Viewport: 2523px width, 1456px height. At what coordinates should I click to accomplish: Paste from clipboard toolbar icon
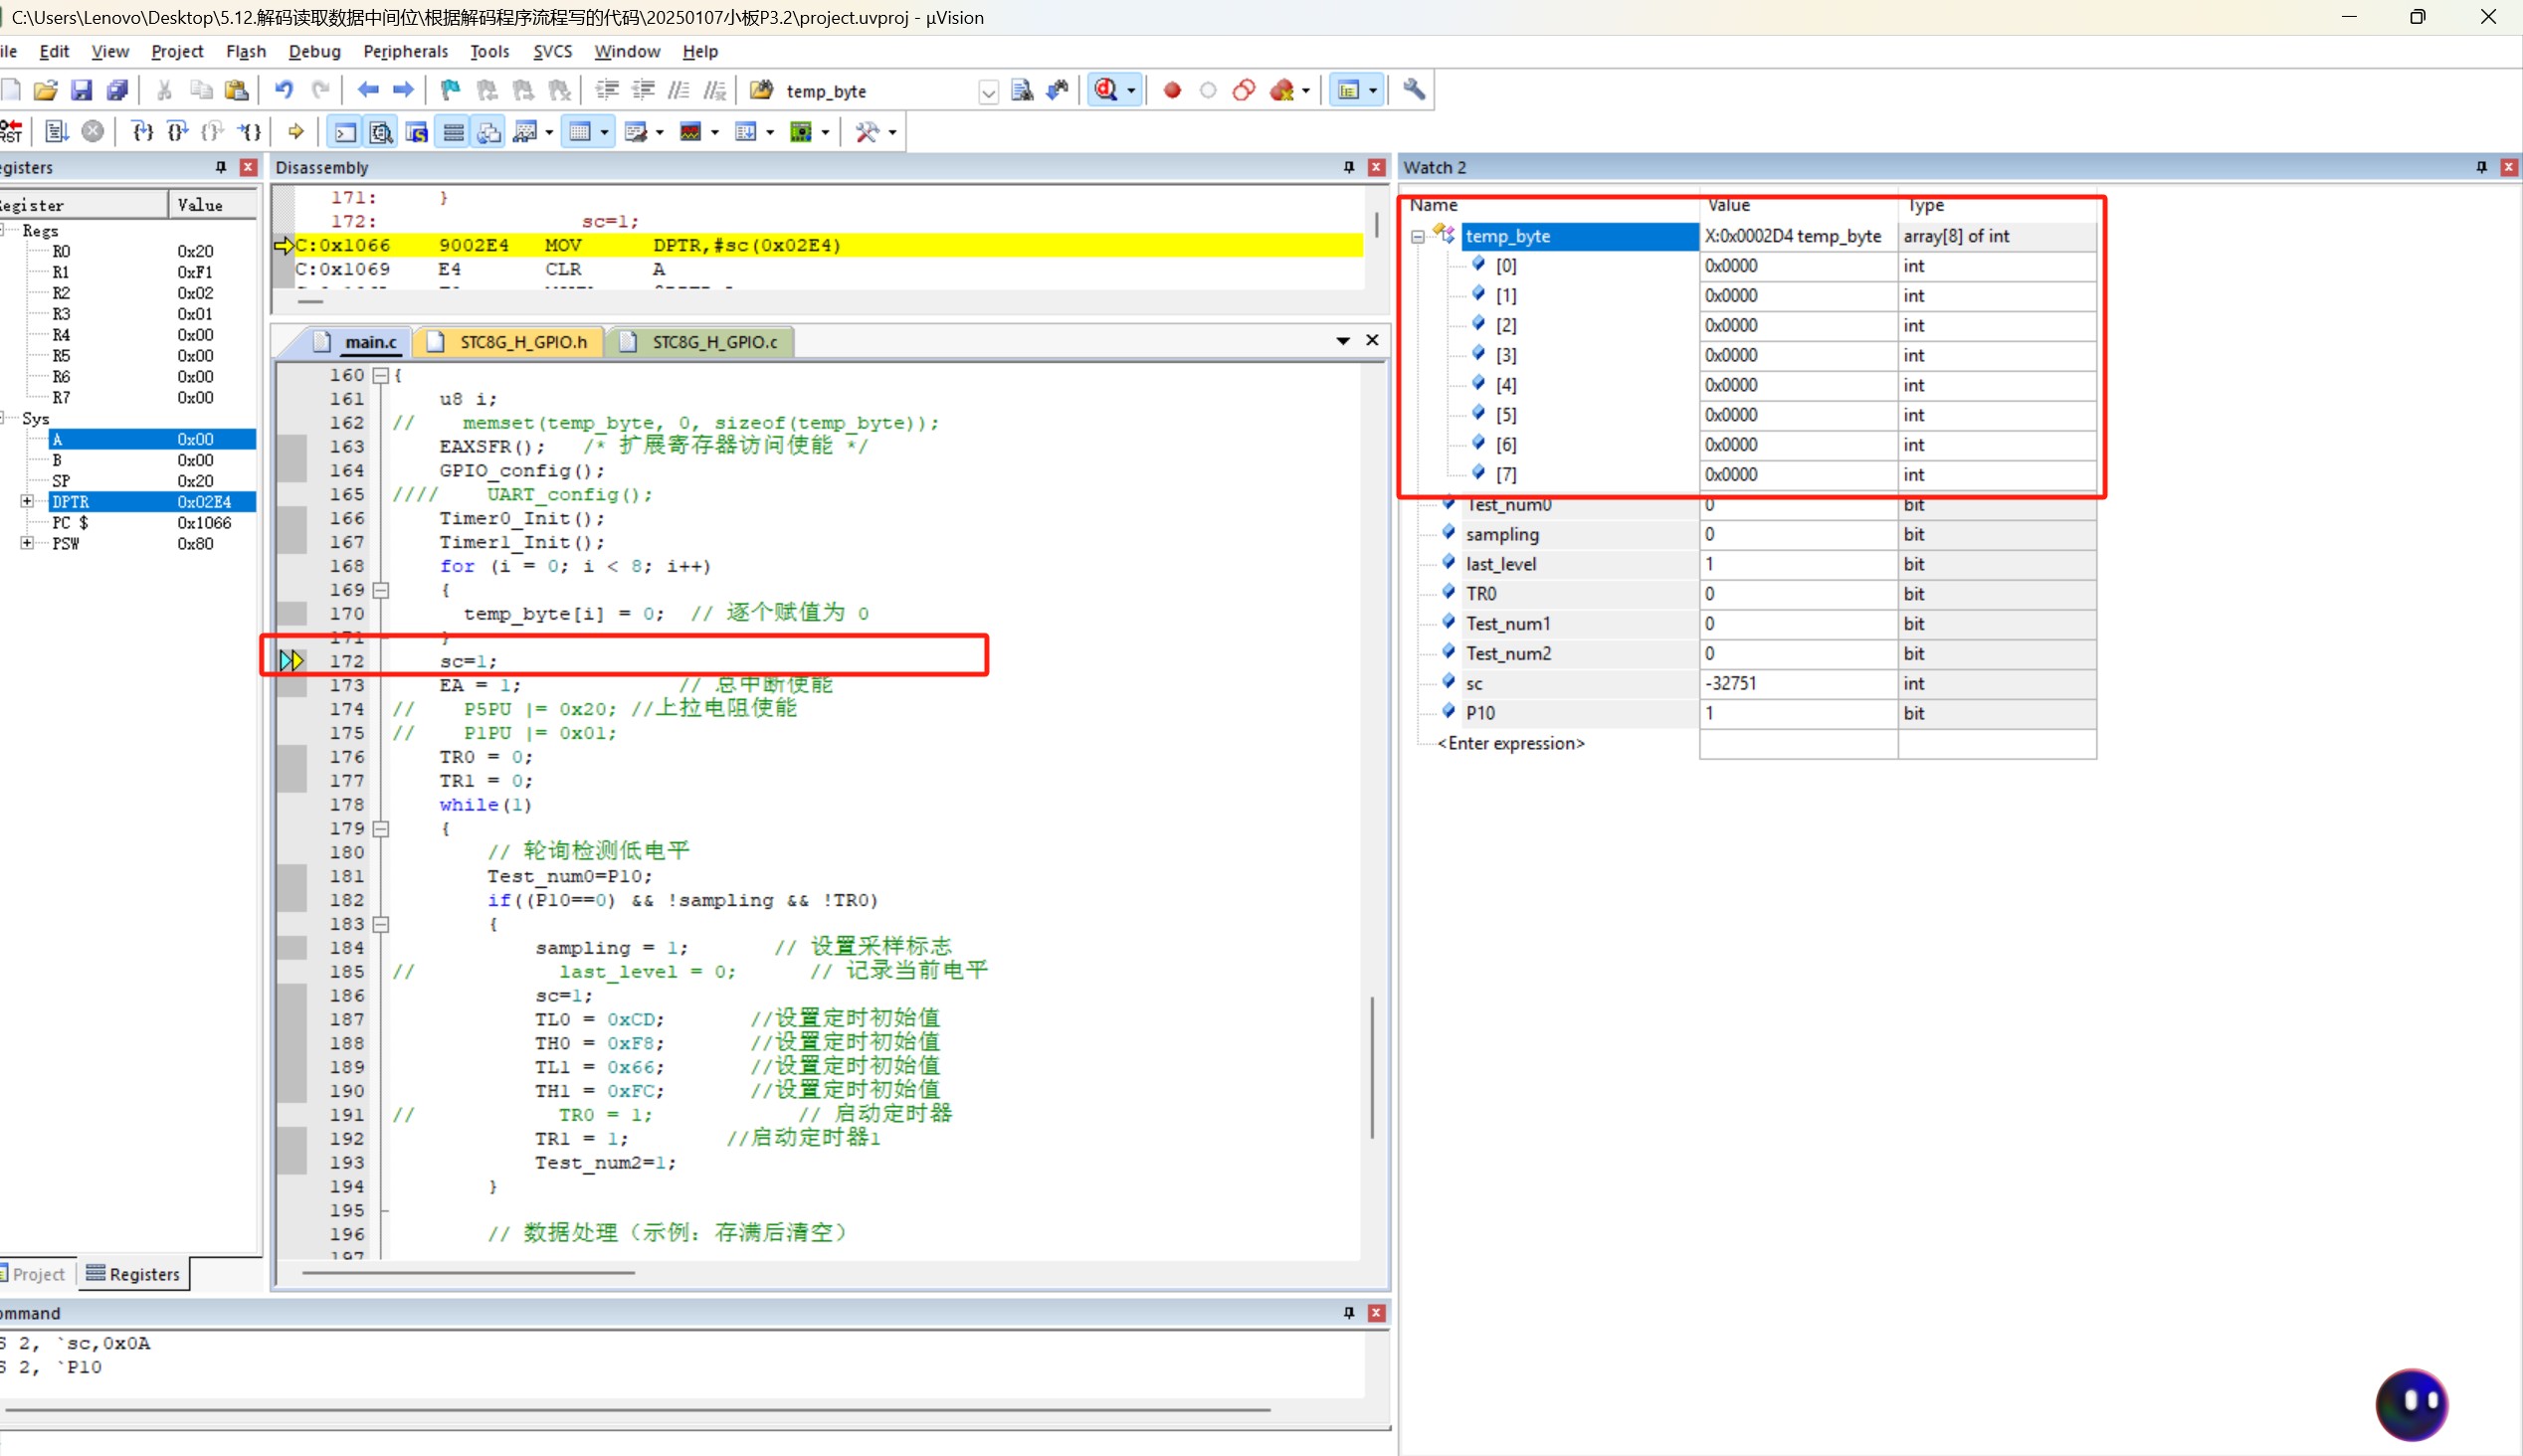pyautogui.click(x=237, y=91)
